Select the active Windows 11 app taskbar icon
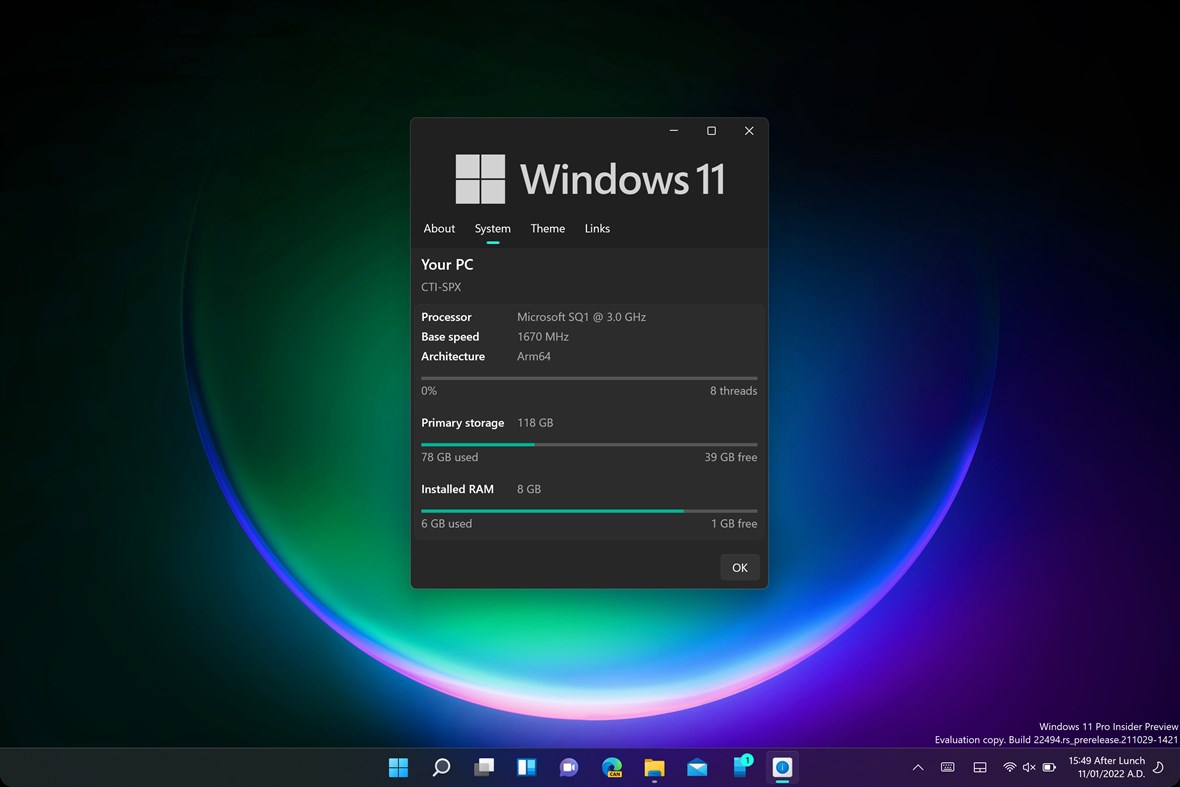The image size is (1180, 787). [782, 767]
